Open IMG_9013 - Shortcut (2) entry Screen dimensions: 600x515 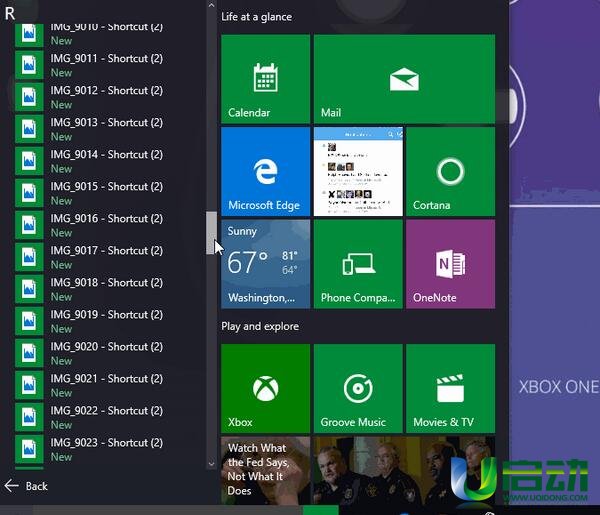[109, 129]
